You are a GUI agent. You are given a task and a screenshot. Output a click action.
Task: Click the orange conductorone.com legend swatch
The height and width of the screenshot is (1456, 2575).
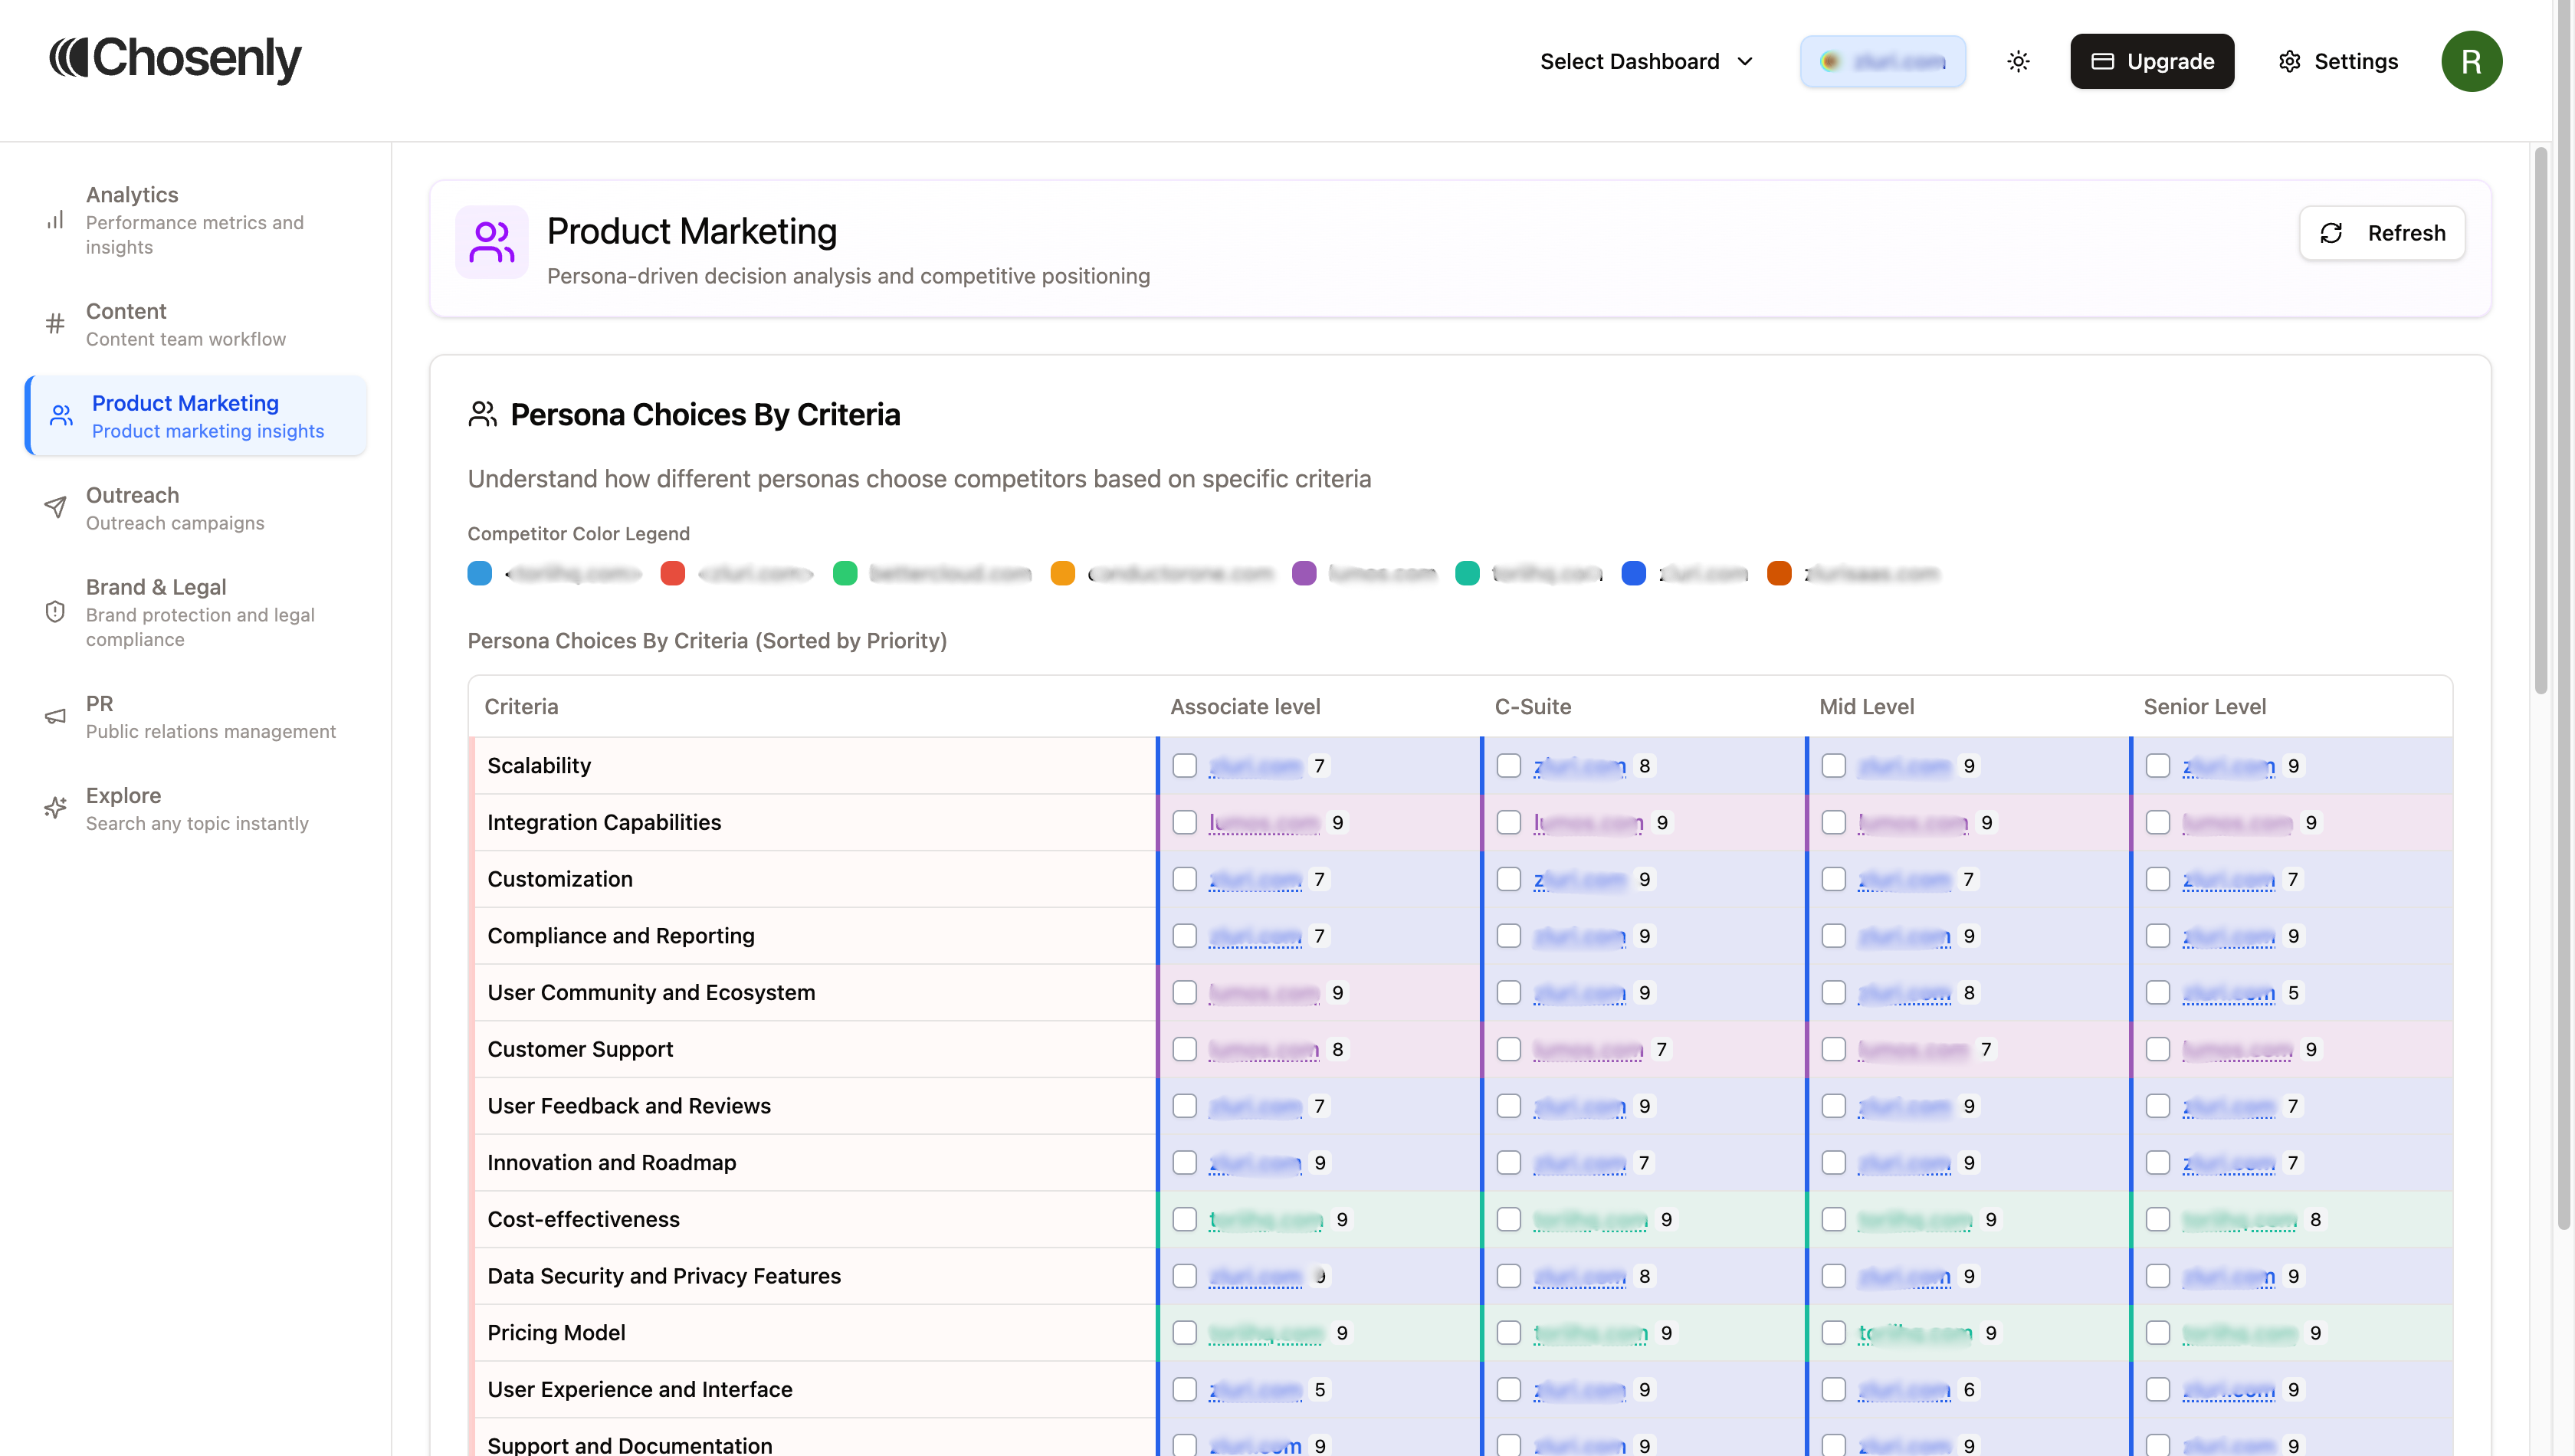coord(1063,574)
